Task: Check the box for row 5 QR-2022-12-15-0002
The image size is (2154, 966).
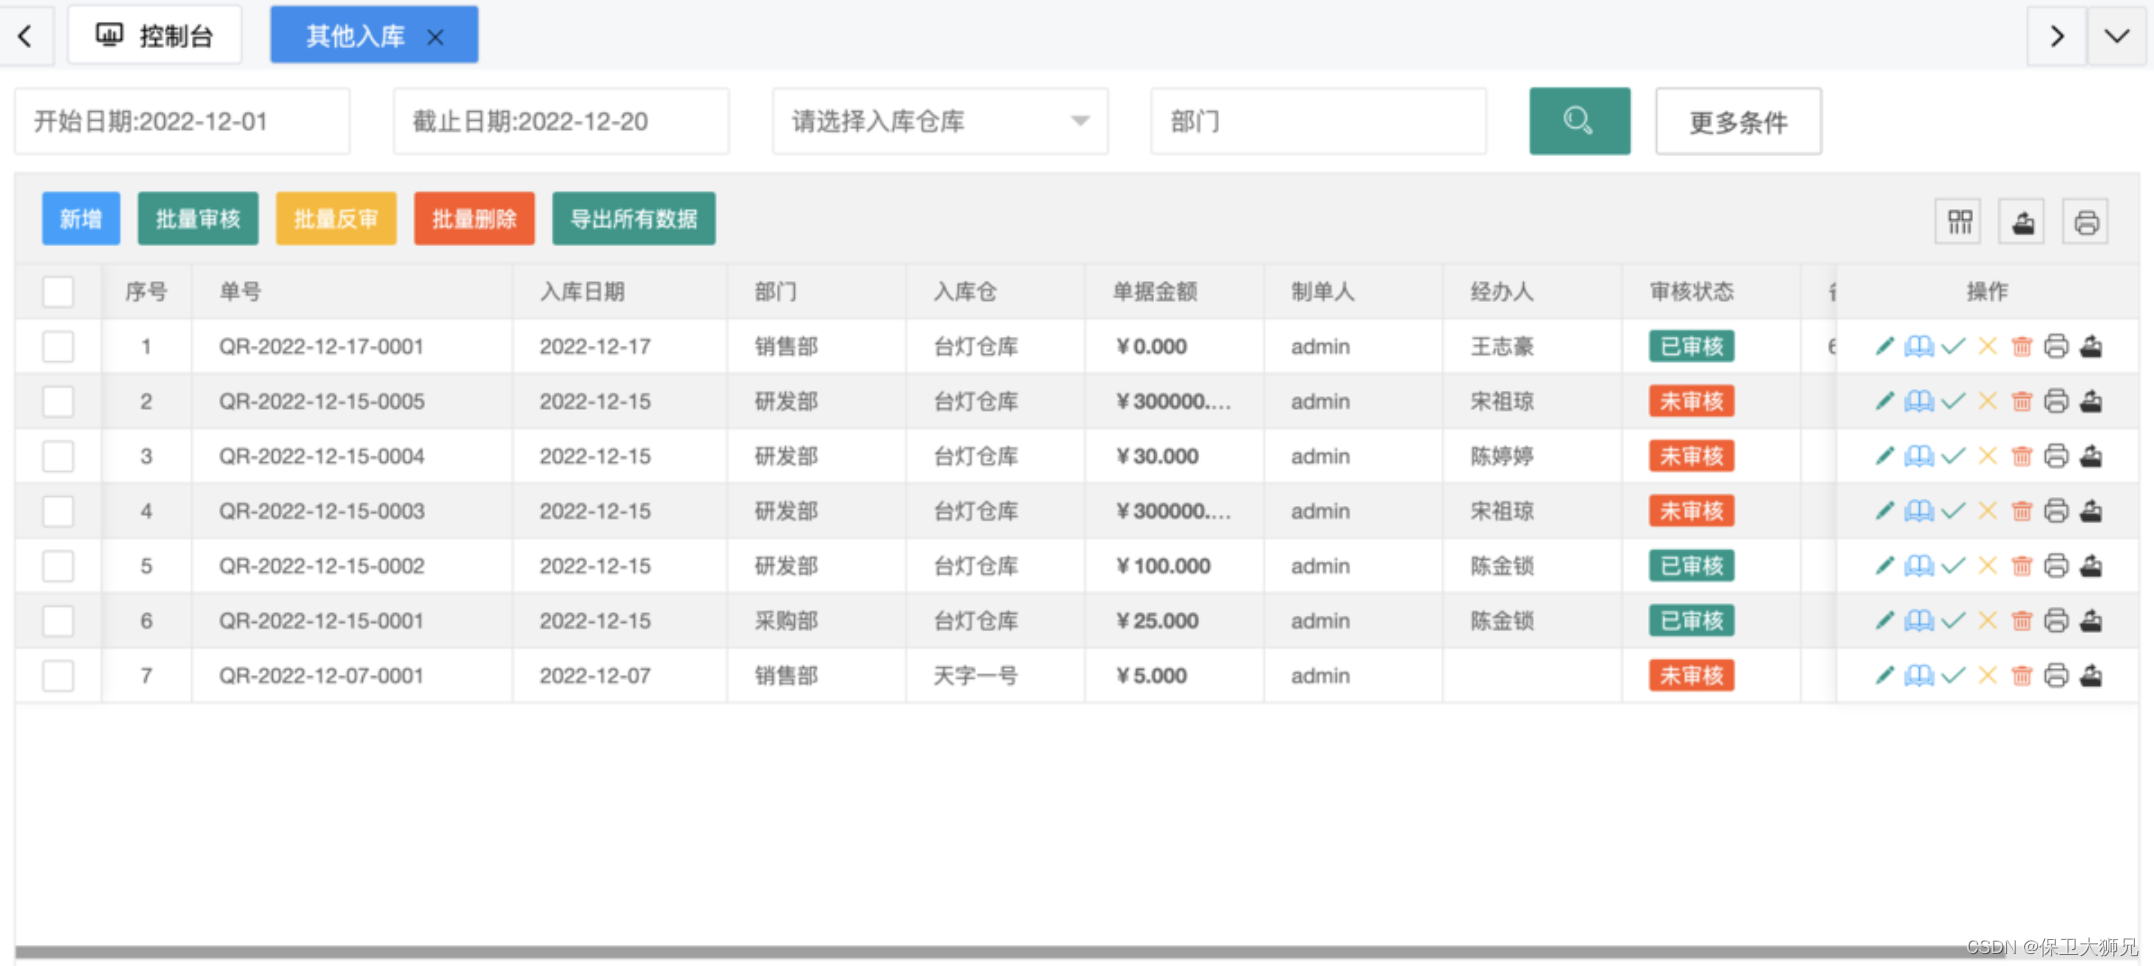Action: pyautogui.click(x=58, y=566)
